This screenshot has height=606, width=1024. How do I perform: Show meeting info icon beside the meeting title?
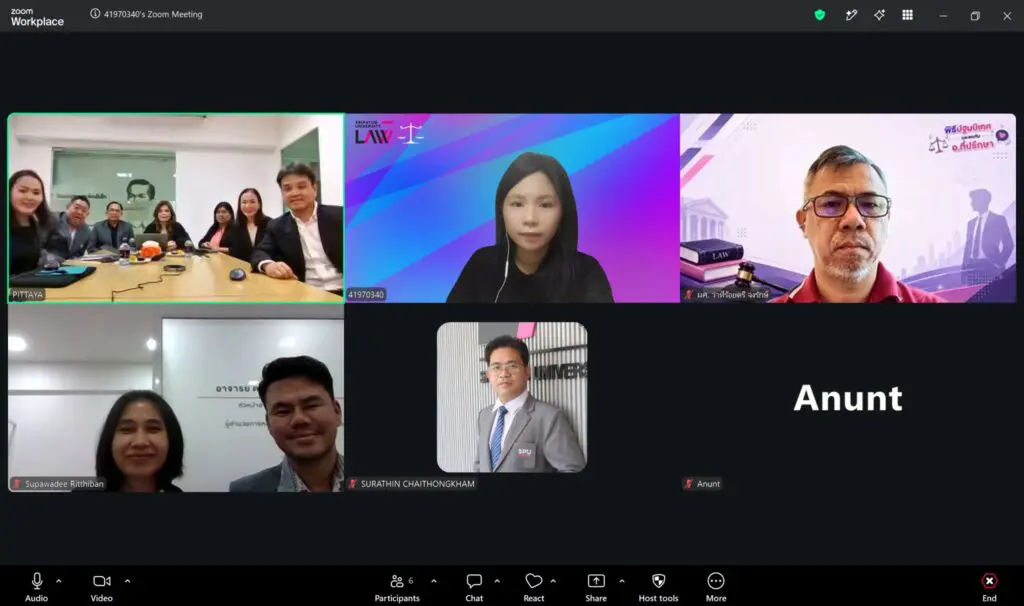pos(95,14)
